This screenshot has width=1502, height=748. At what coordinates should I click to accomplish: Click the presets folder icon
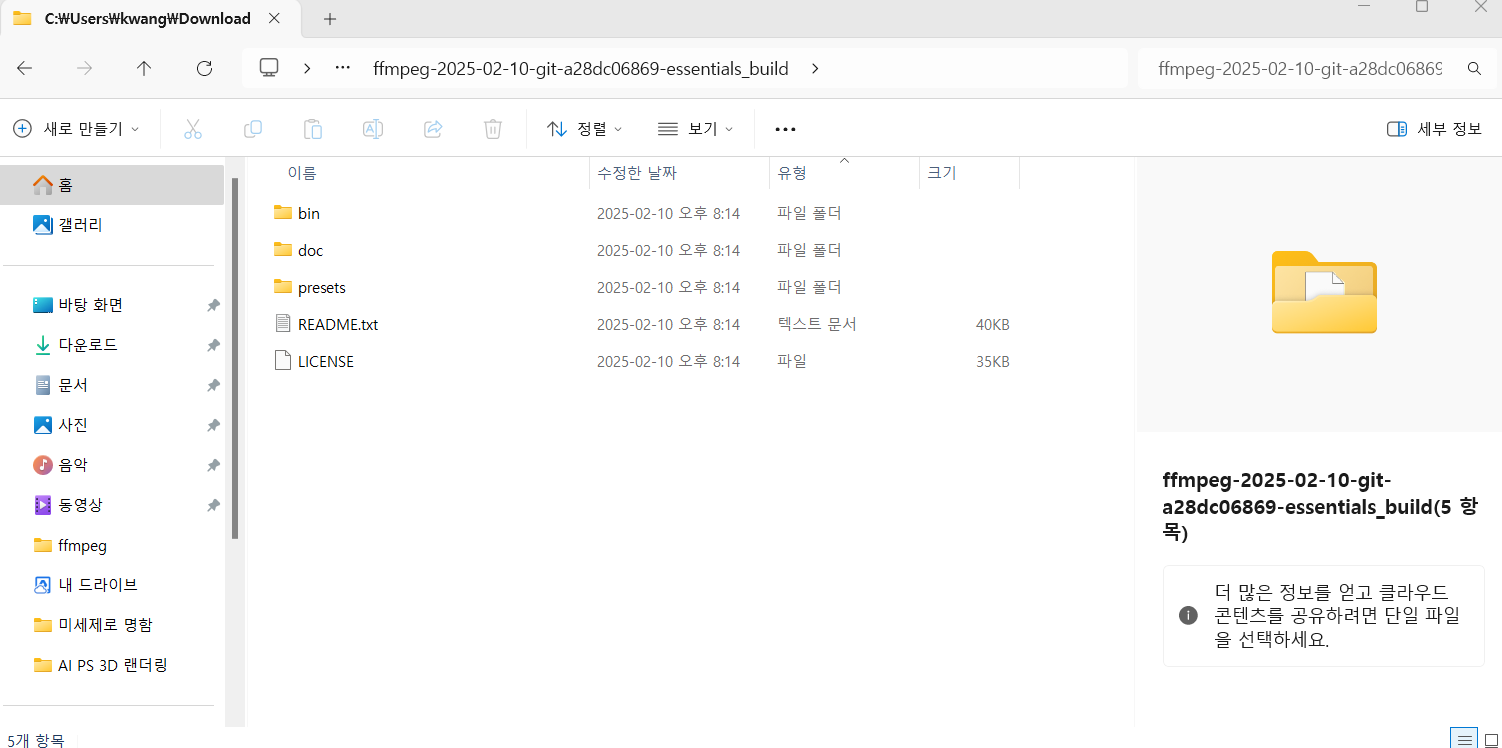282,287
